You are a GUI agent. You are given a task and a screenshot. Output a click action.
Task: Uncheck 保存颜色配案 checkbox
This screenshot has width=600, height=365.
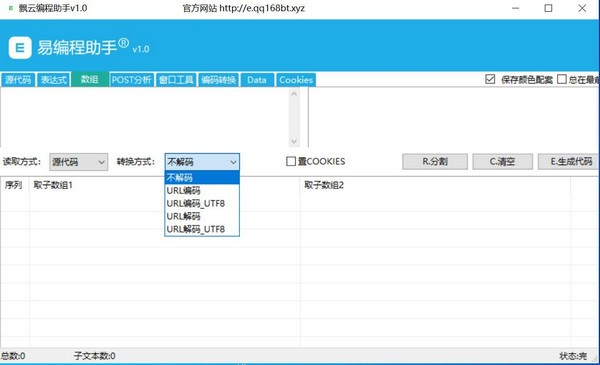pos(490,79)
